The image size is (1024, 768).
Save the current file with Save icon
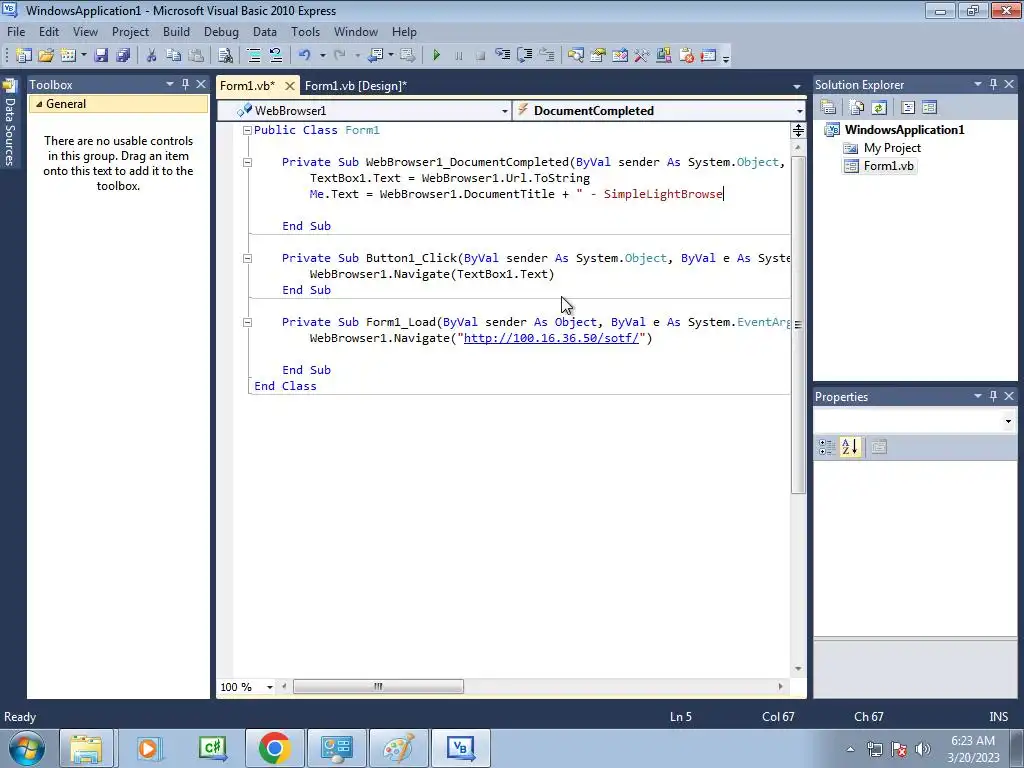click(101, 56)
